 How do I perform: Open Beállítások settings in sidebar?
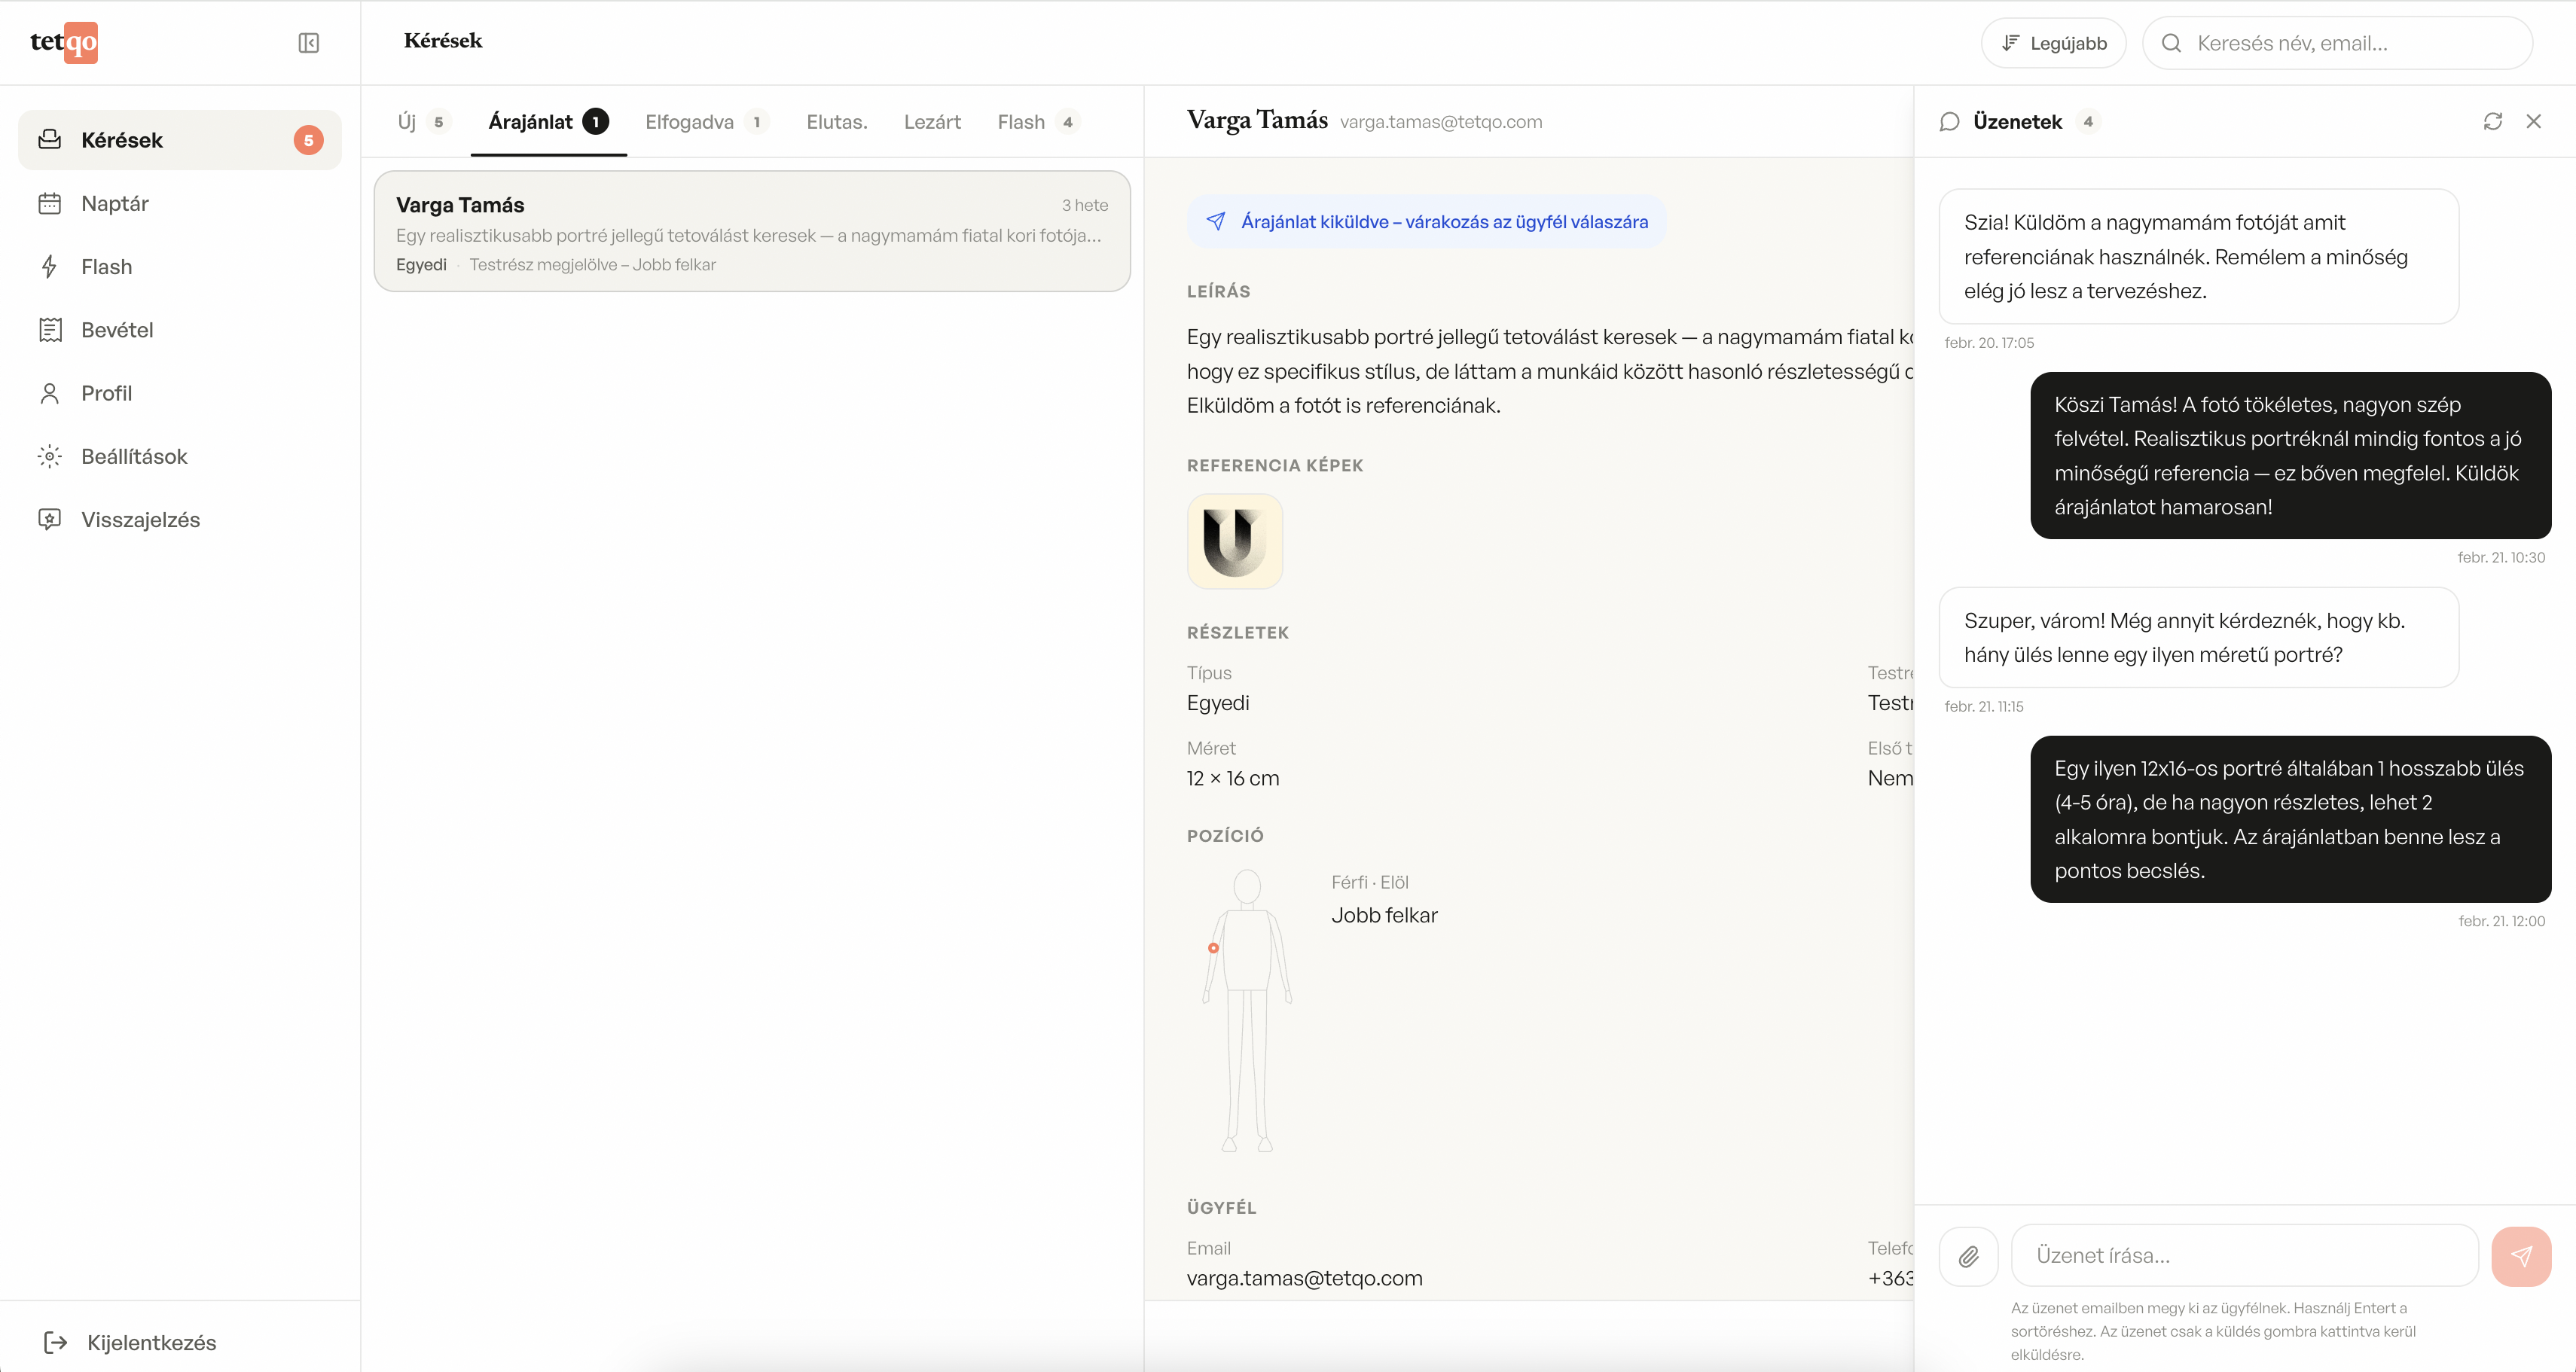[x=133, y=457]
